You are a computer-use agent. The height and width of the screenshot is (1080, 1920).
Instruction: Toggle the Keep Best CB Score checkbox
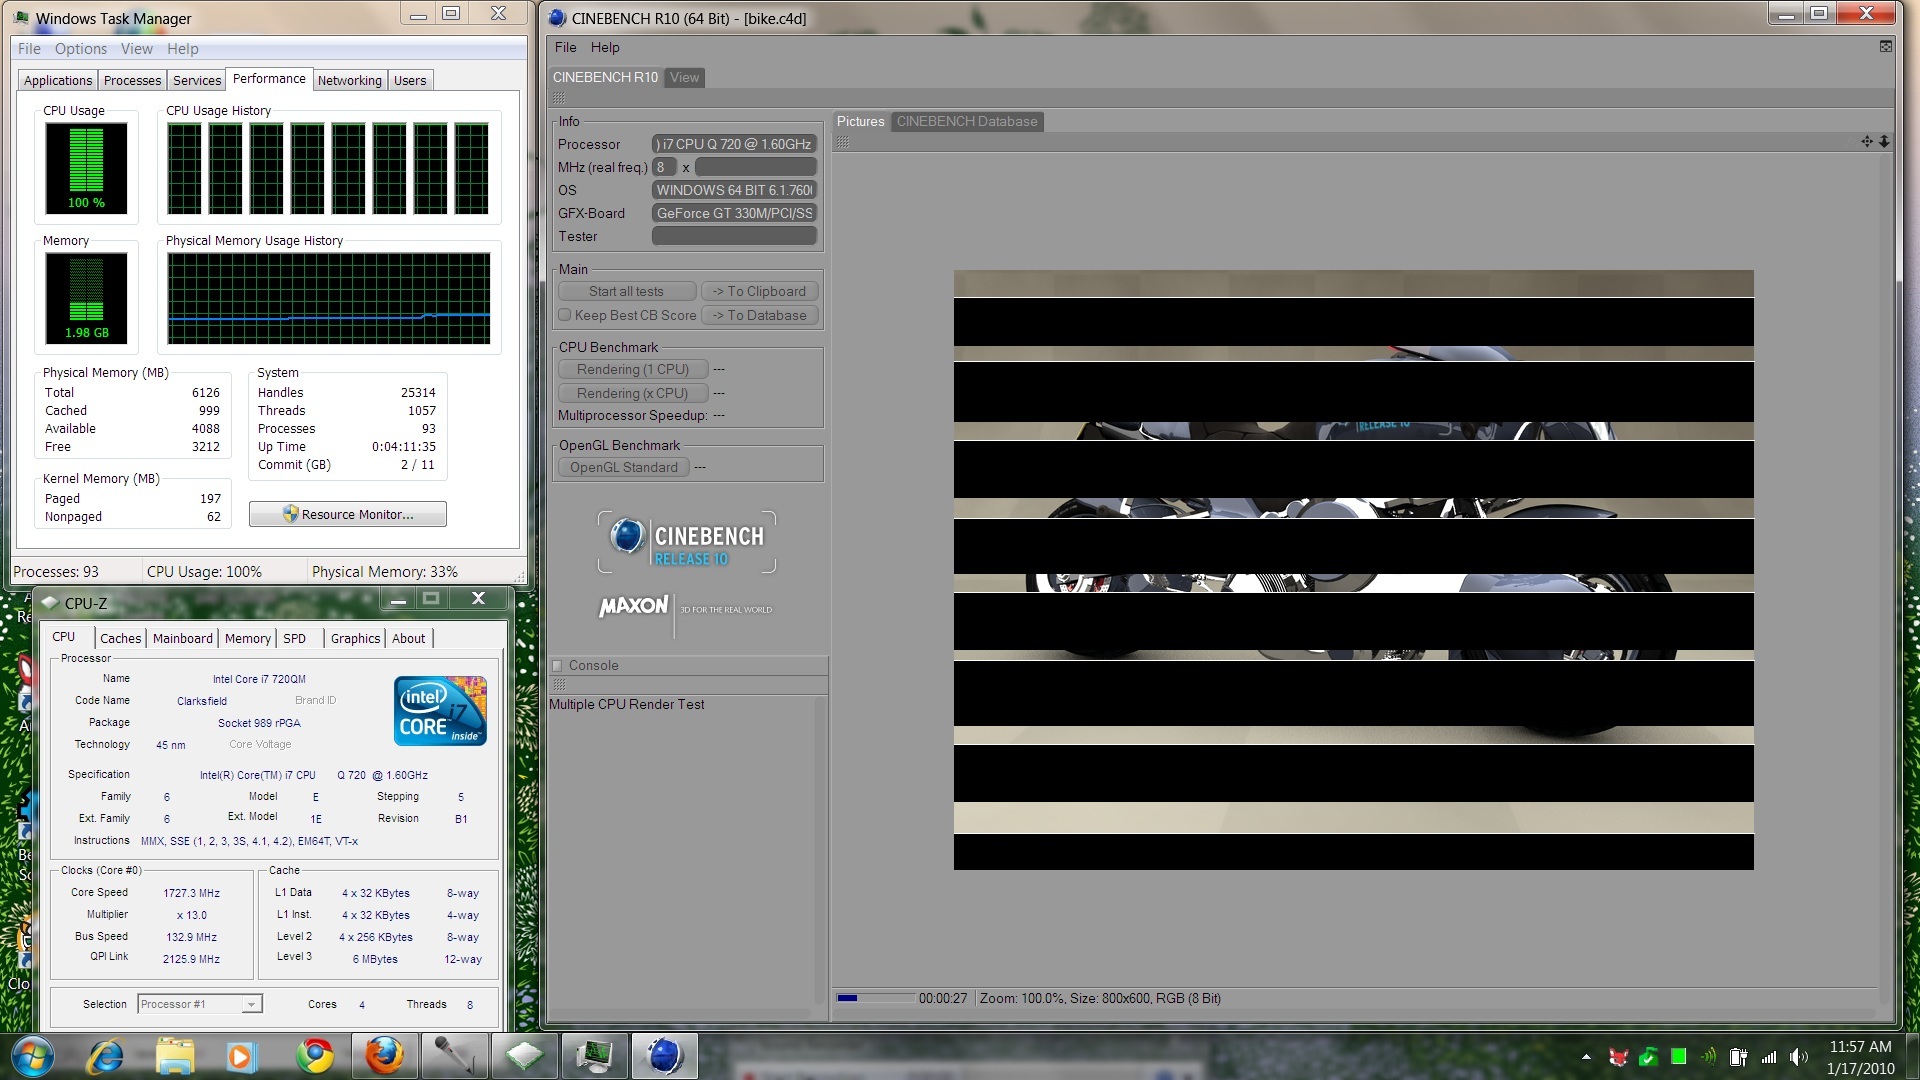pyautogui.click(x=565, y=315)
